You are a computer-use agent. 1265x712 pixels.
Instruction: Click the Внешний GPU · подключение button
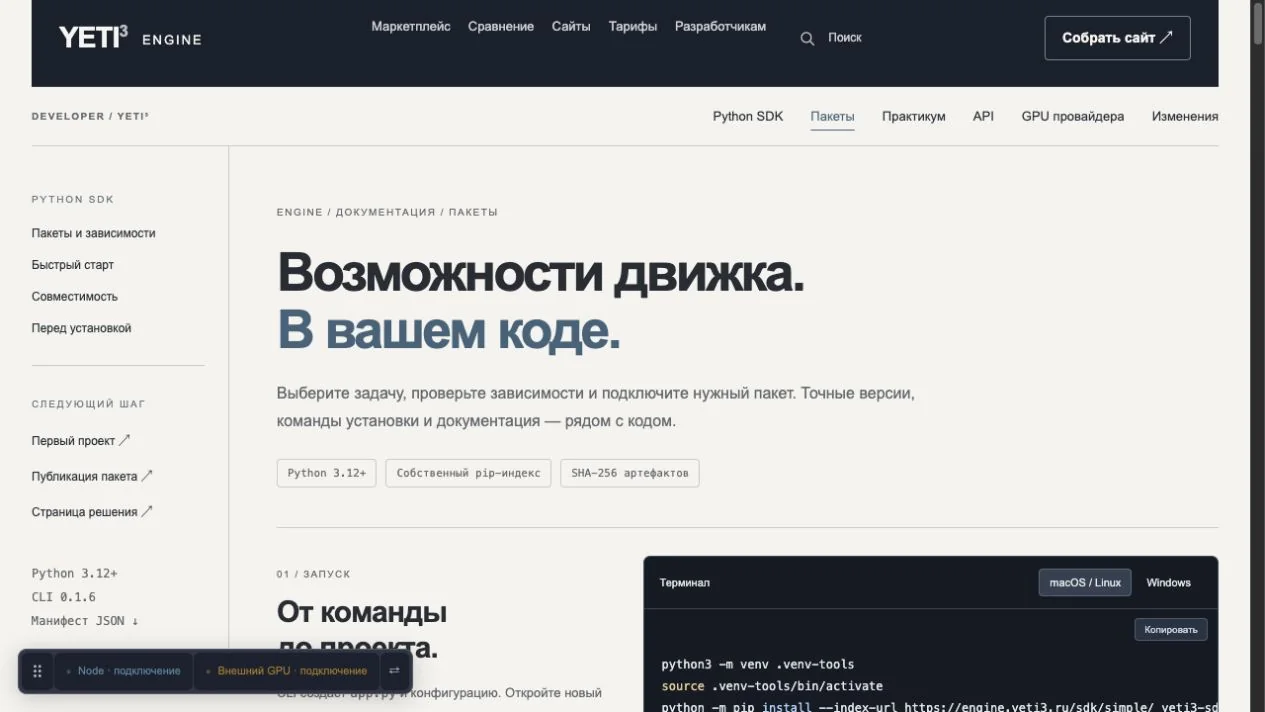[286, 671]
